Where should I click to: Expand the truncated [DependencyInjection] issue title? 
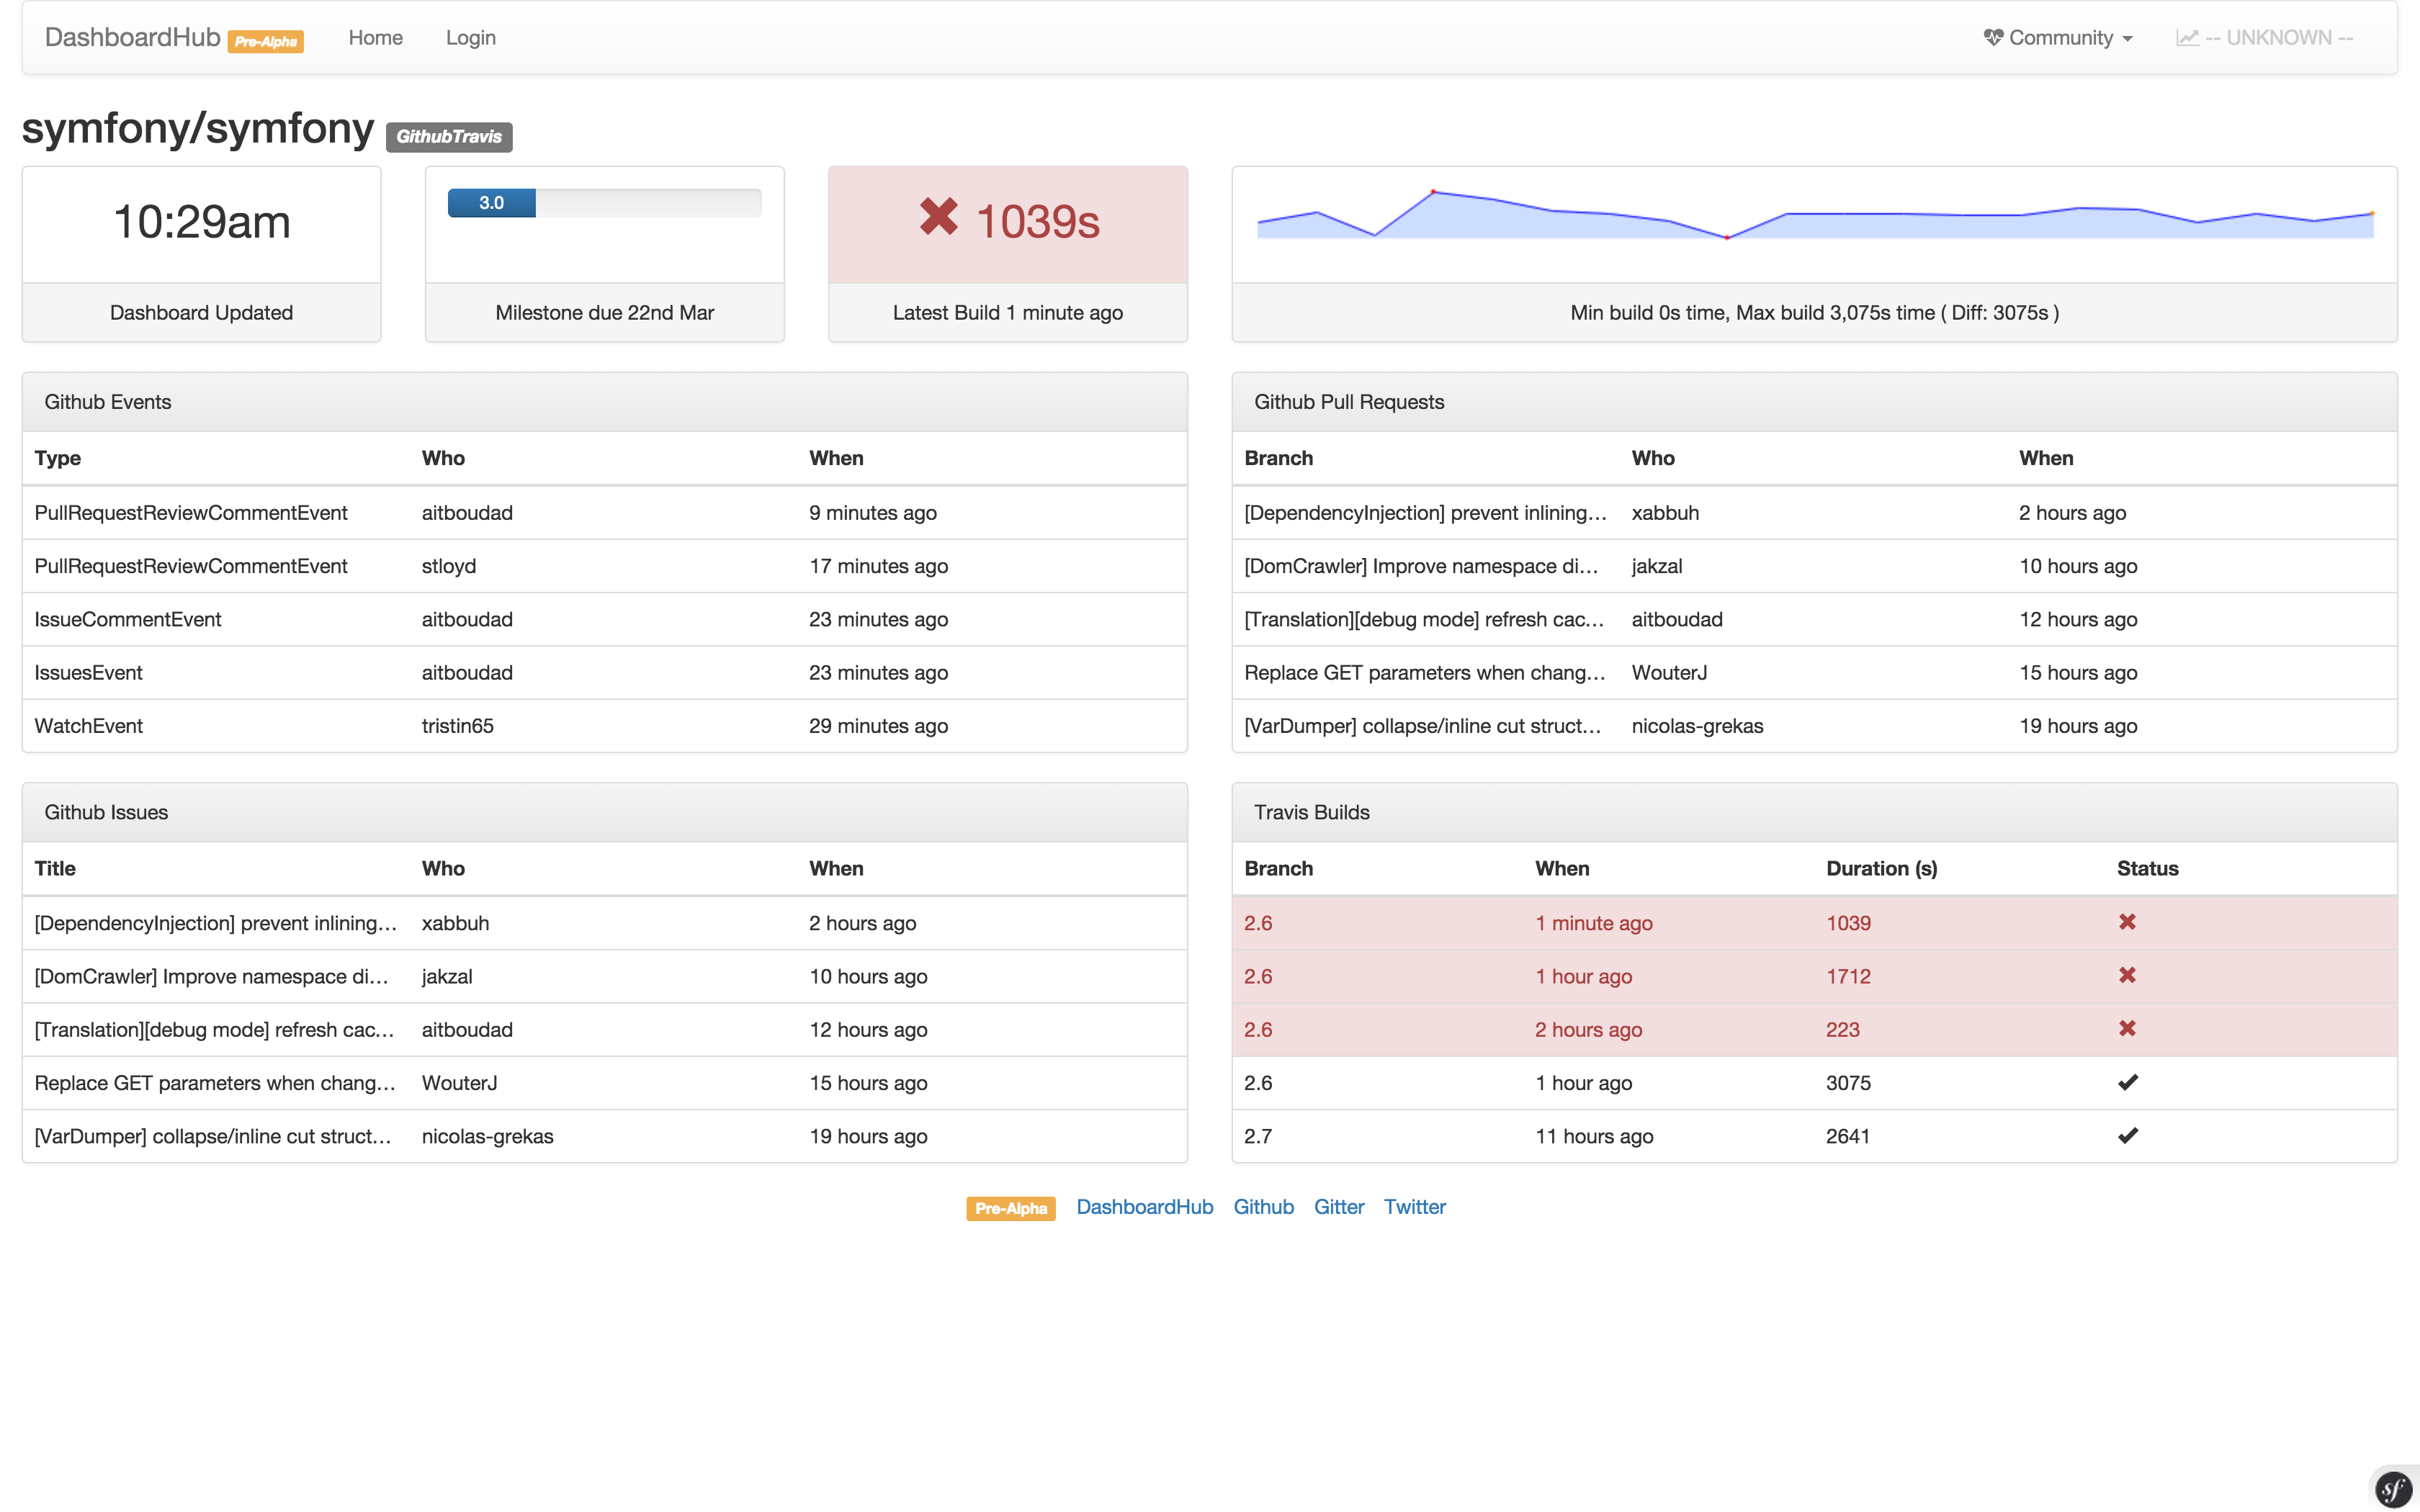click(215, 922)
